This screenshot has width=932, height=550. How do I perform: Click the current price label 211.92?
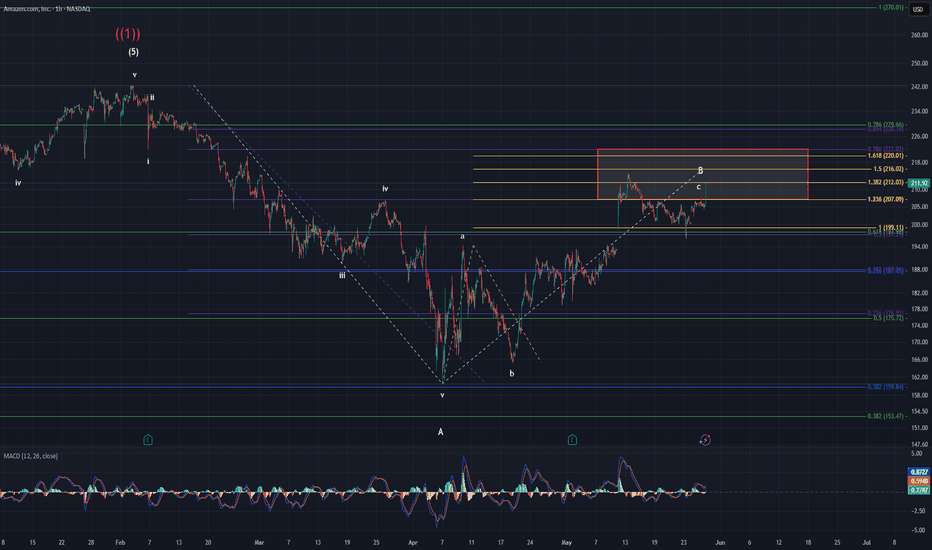point(919,184)
